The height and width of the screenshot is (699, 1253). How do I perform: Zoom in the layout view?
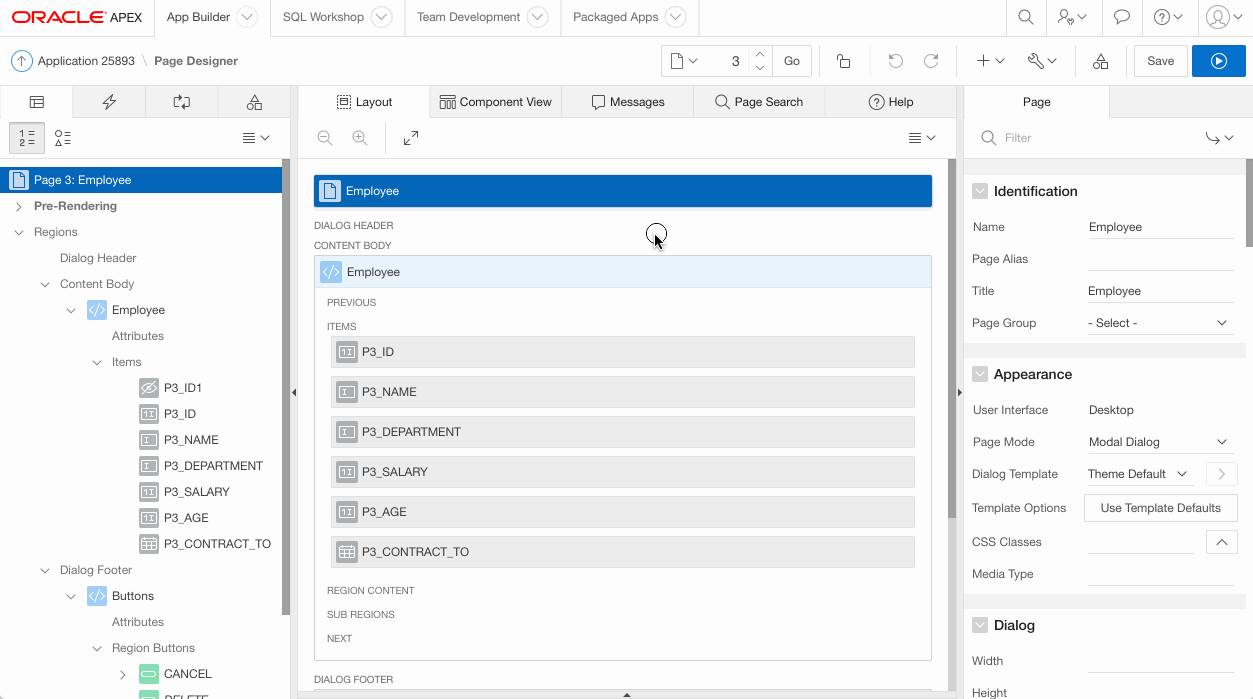(x=359, y=138)
